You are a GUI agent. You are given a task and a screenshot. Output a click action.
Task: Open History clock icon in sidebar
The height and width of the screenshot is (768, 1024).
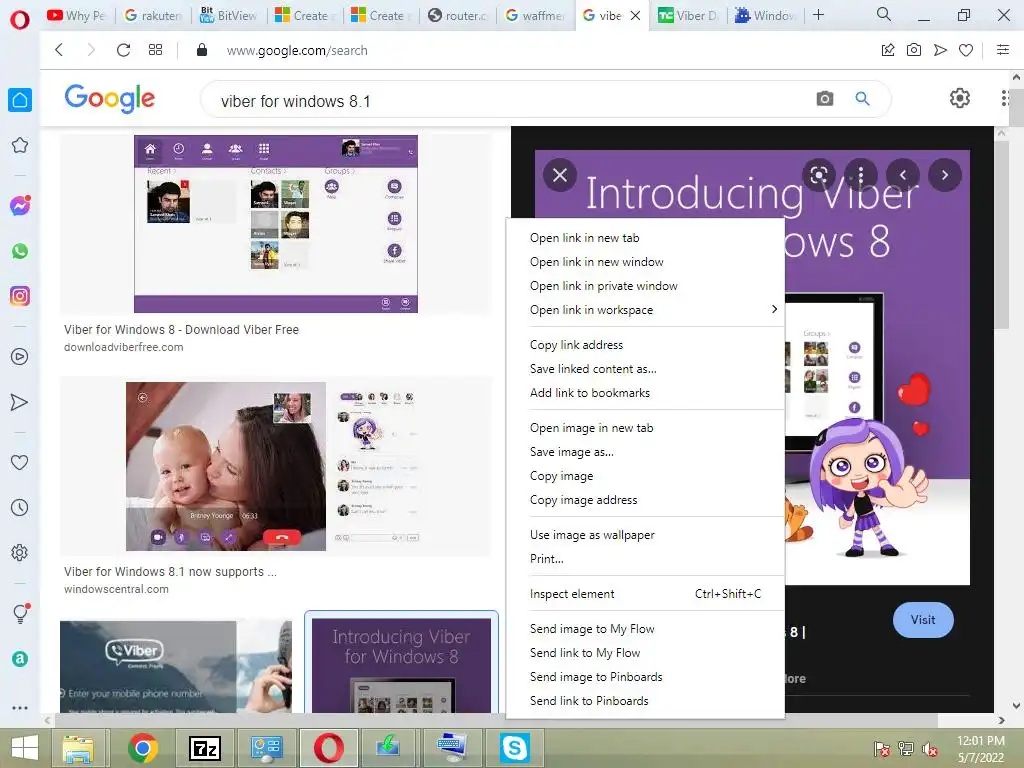(x=20, y=507)
